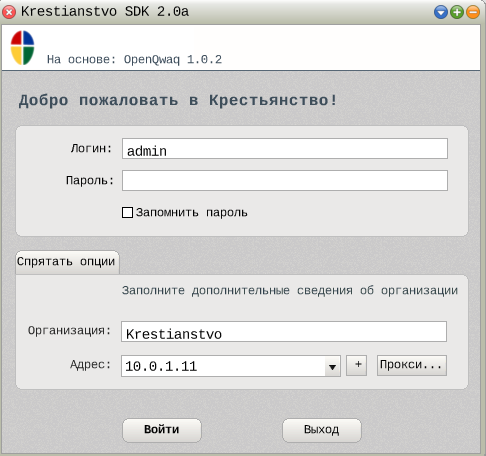Click the Добро пожаловать в Крестьянство! heading
The image size is (486, 456).
(178, 101)
